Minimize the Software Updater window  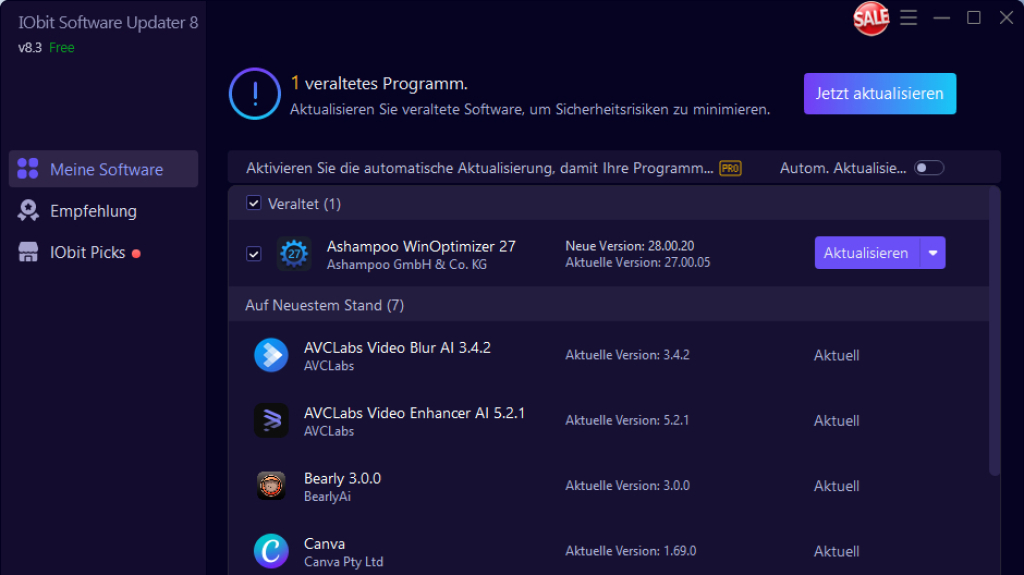coord(941,18)
